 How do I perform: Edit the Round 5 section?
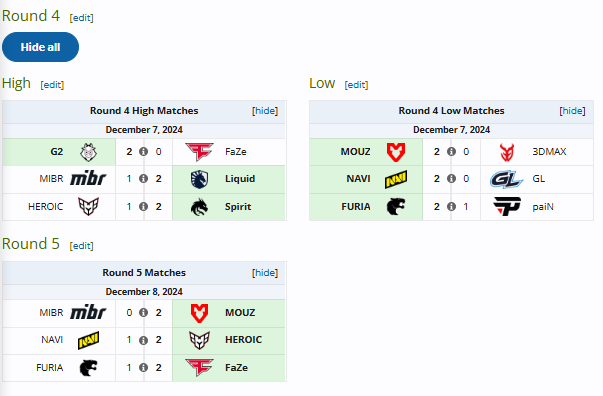pos(82,246)
